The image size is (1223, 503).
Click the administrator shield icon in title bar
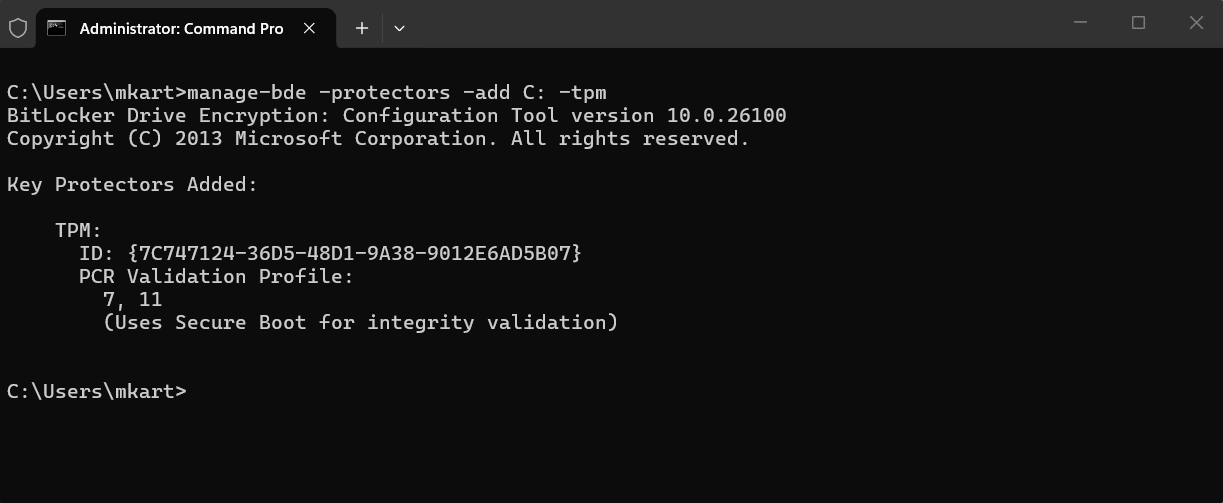coord(18,28)
